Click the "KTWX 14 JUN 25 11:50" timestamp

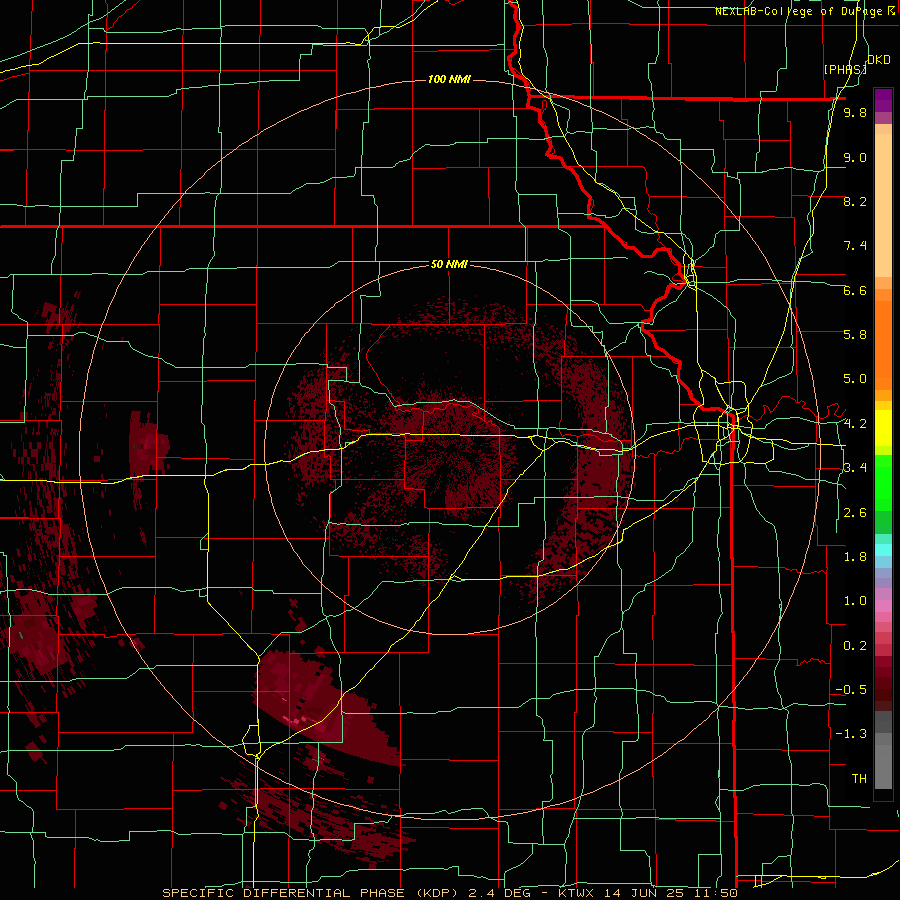[649, 893]
